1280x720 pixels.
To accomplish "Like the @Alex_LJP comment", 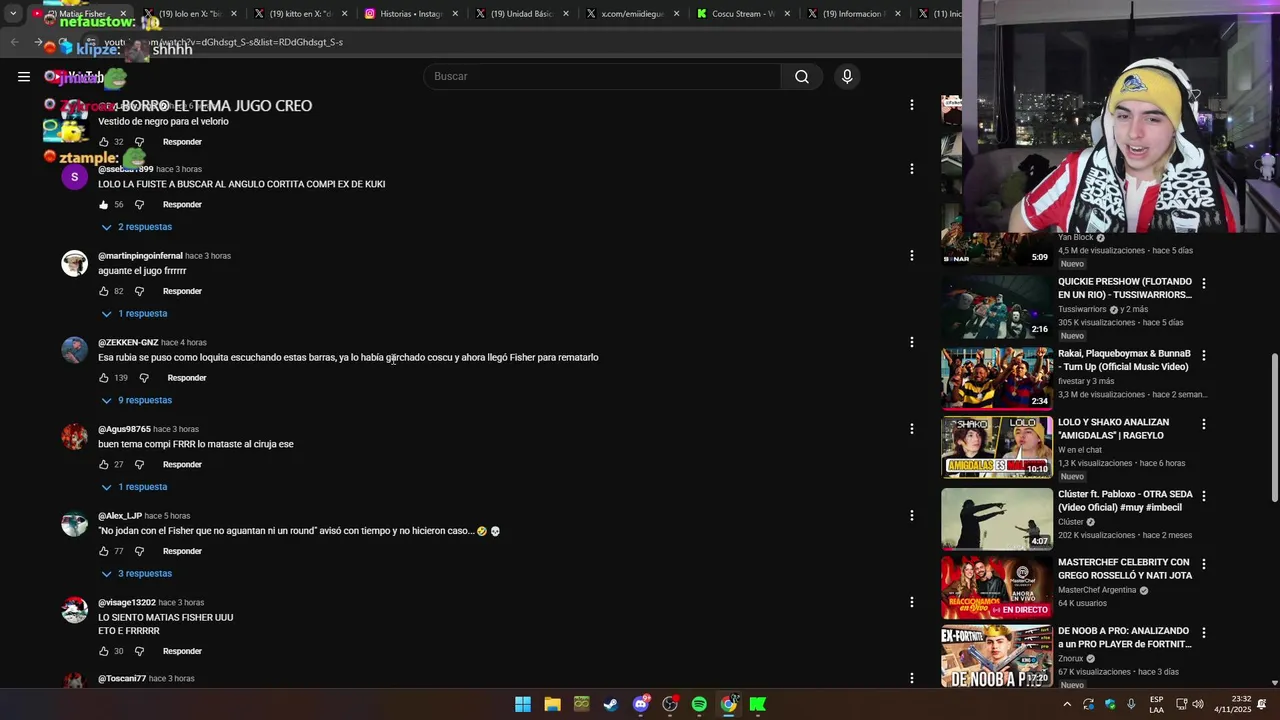I will pos(103,551).
